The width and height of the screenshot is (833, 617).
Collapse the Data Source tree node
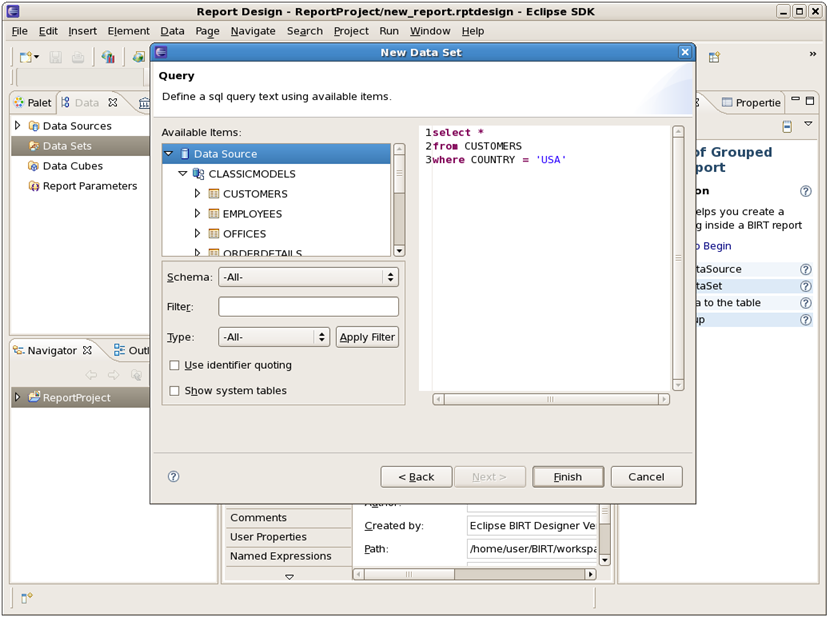169,154
